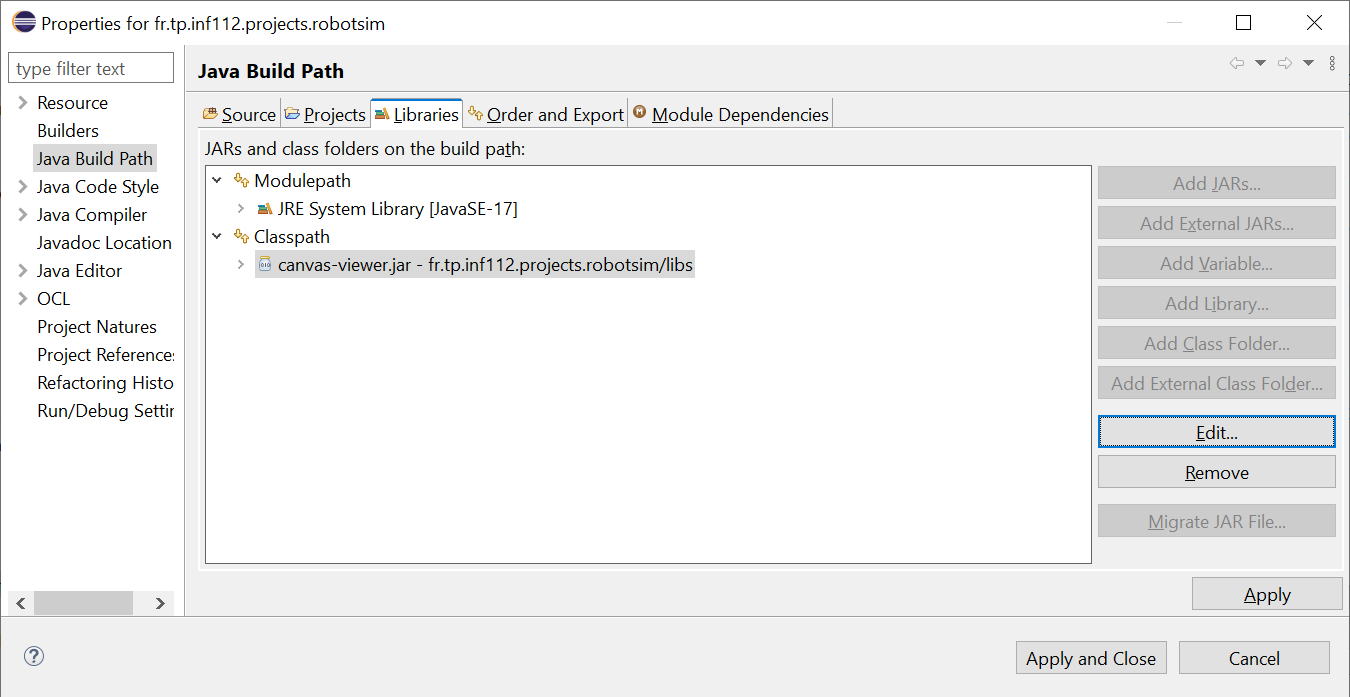Click the Apply and Close button
1350x697 pixels.
[1090, 658]
